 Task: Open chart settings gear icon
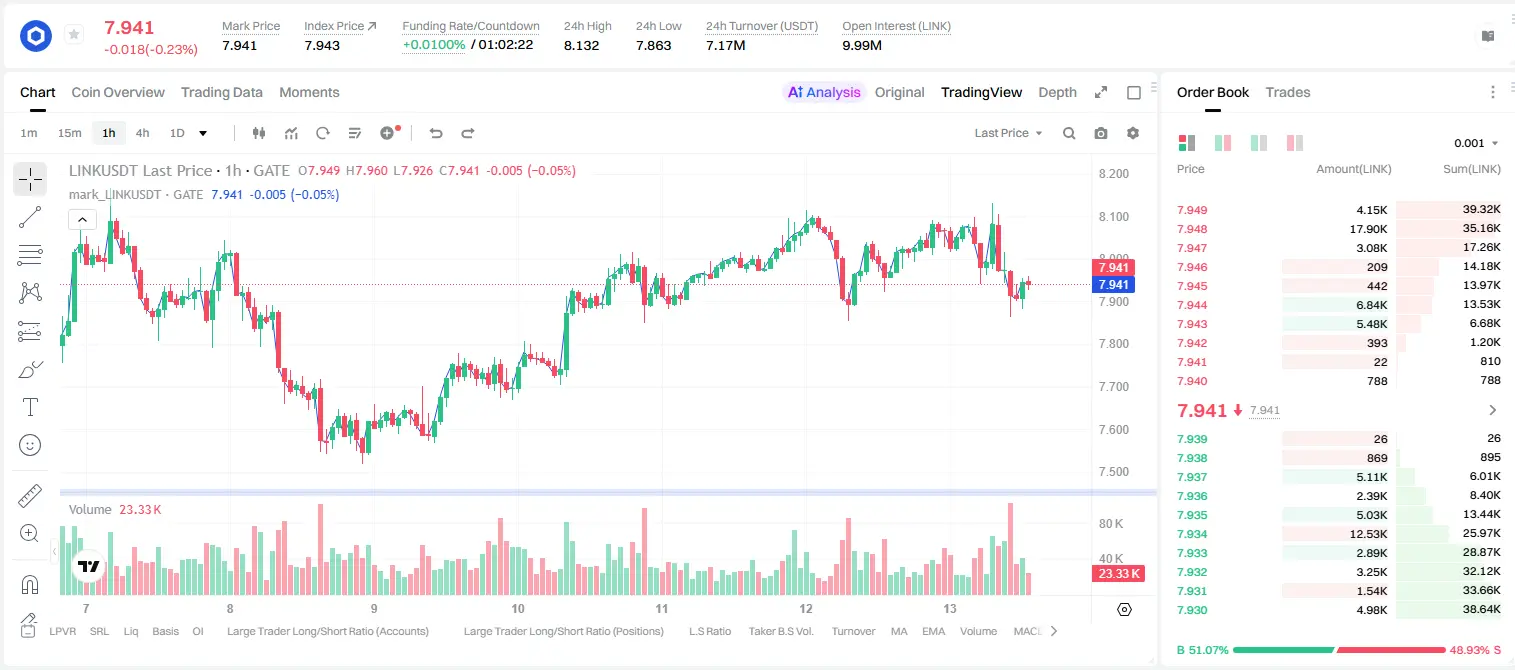pyautogui.click(x=1133, y=133)
